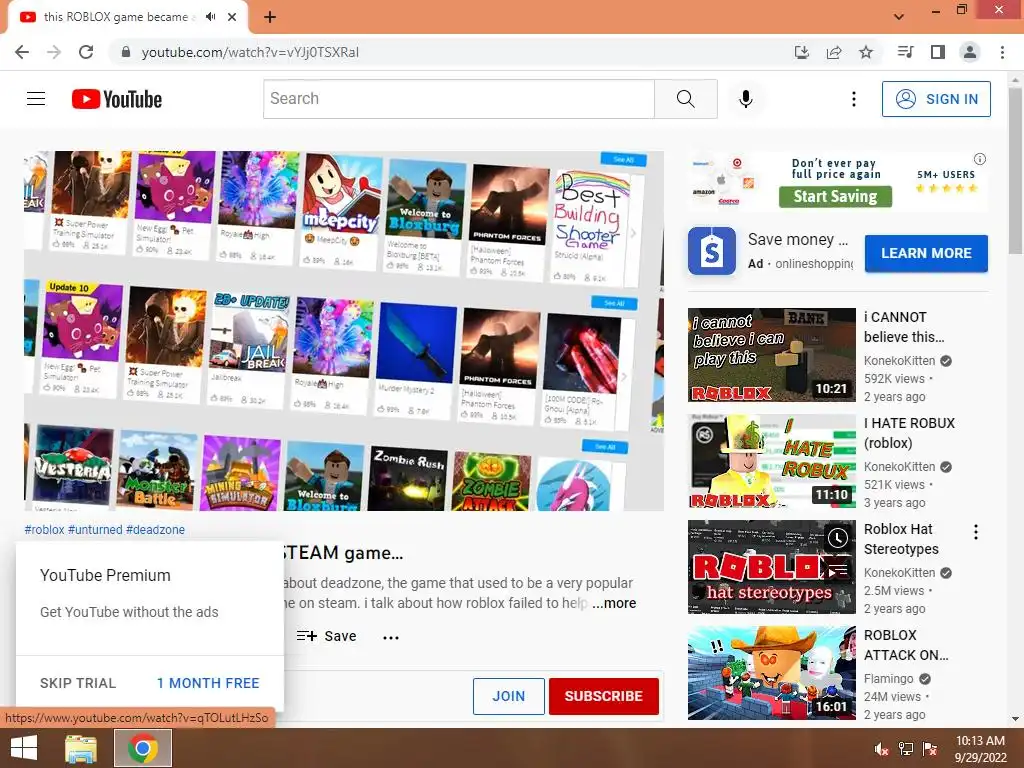Add Hat Stereotypes to Watch Later clock
The height and width of the screenshot is (768, 1024).
[x=838, y=538]
